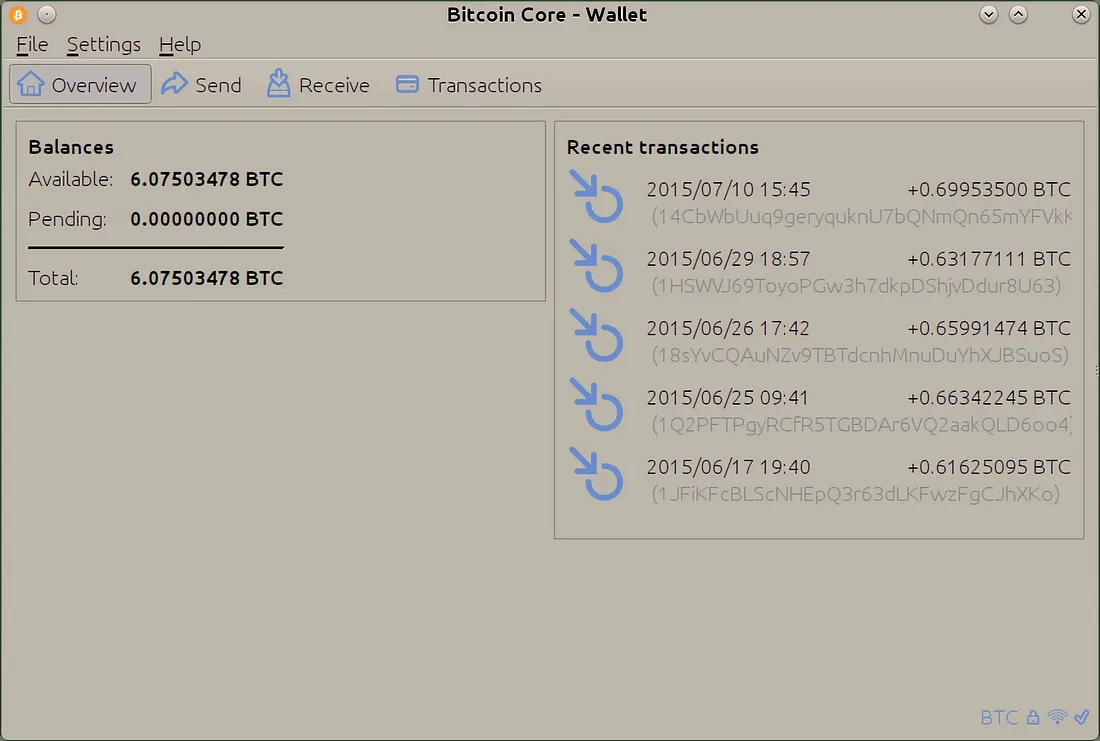Click the network connections icon in the status bar
Screen dimensions: 1100x741
(x=1057, y=717)
